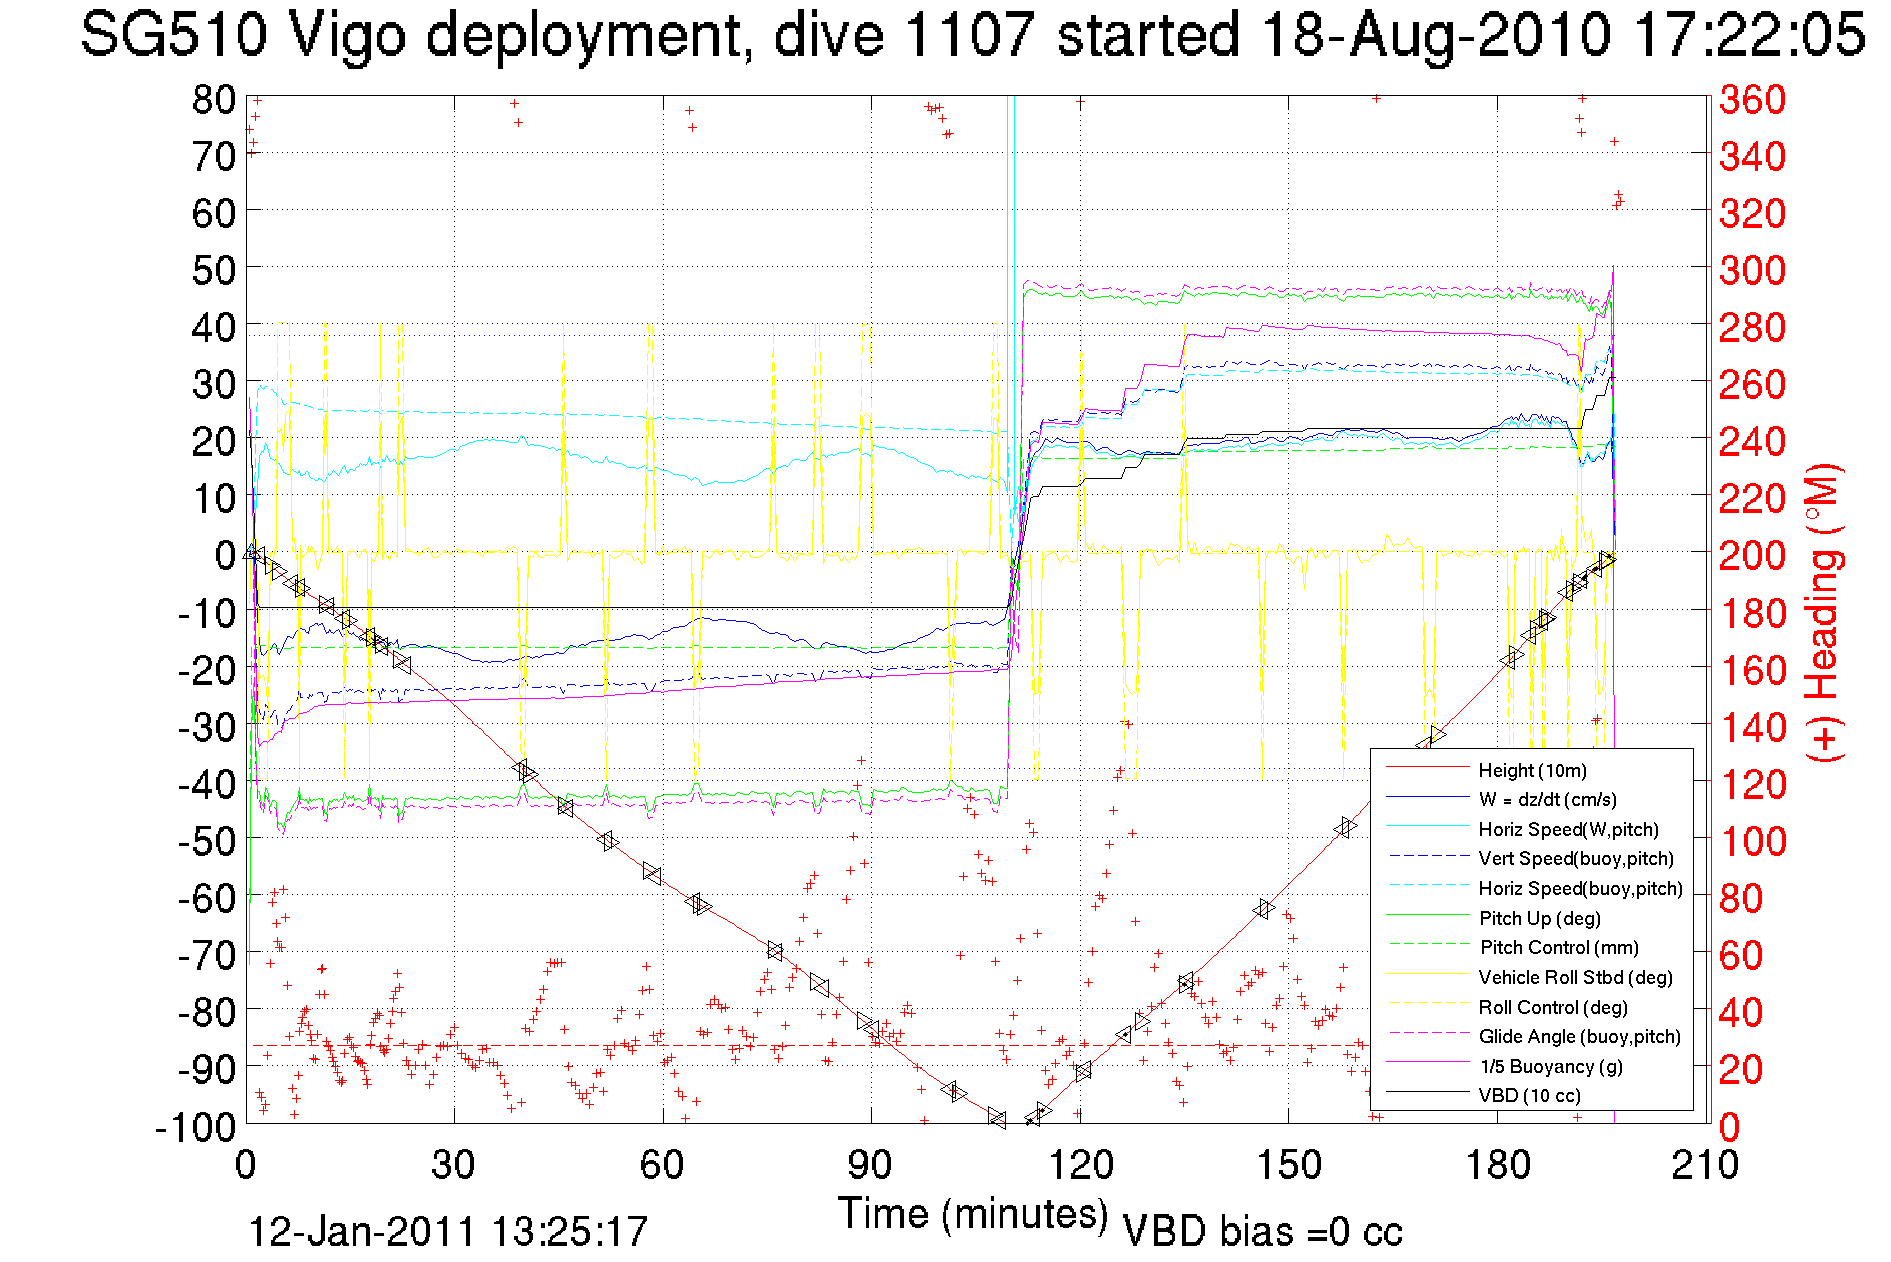Viewport: 1891px width, 1262px height.
Task: Click the "Pitch Up (deg)" legend text
Action: pyautogui.click(x=1539, y=918)
